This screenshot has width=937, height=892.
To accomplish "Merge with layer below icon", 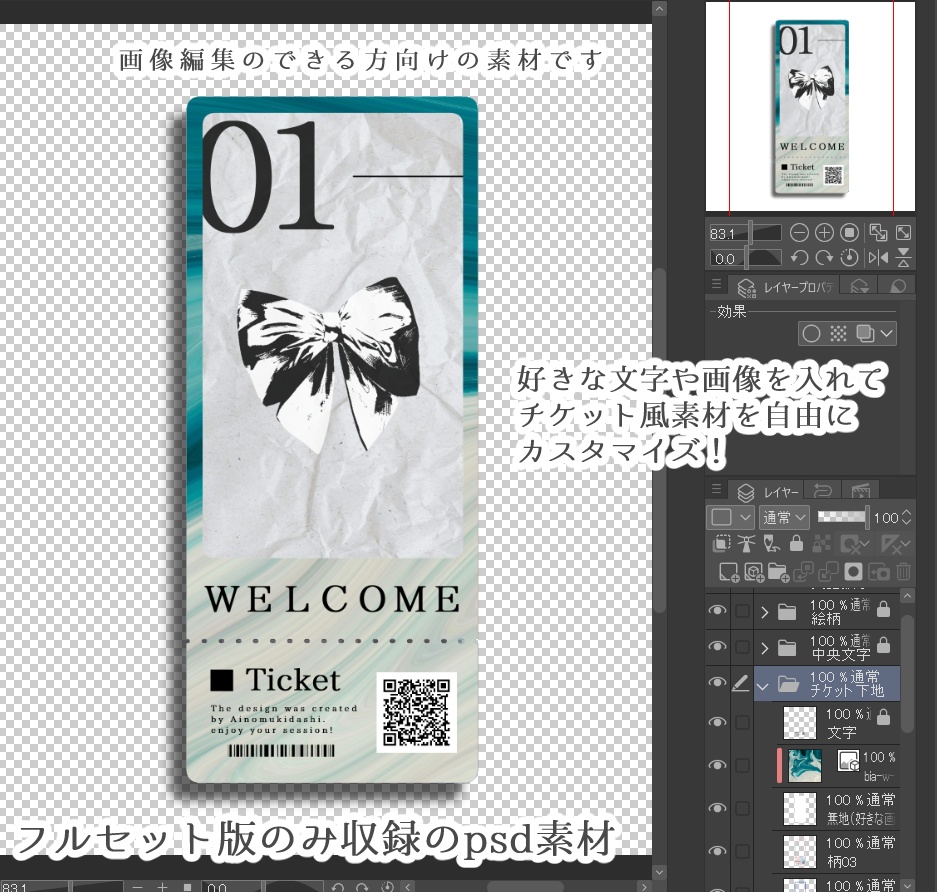I will 828,572.
